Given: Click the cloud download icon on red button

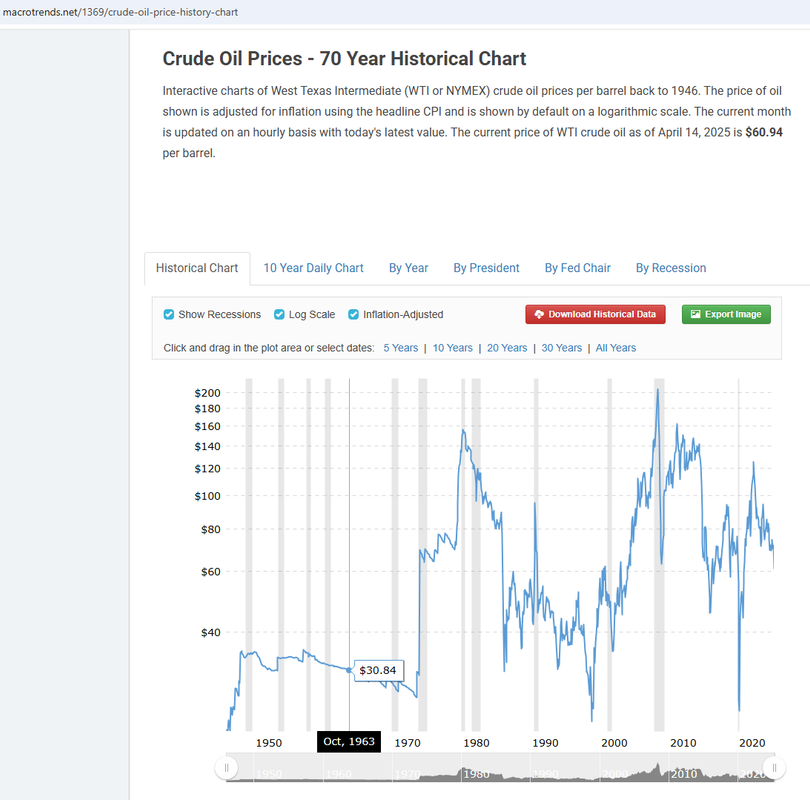Looking at the screenshot, I should tap(539, 314).
